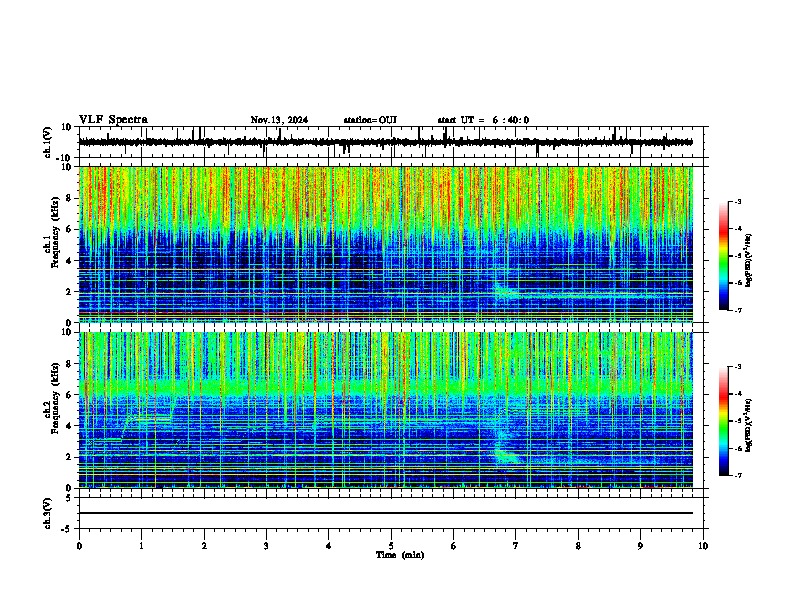Screen dimensions: 792x612
Task: Click the ch.2 spectrogram "8" kHz tick label
Action: (70, 364)
